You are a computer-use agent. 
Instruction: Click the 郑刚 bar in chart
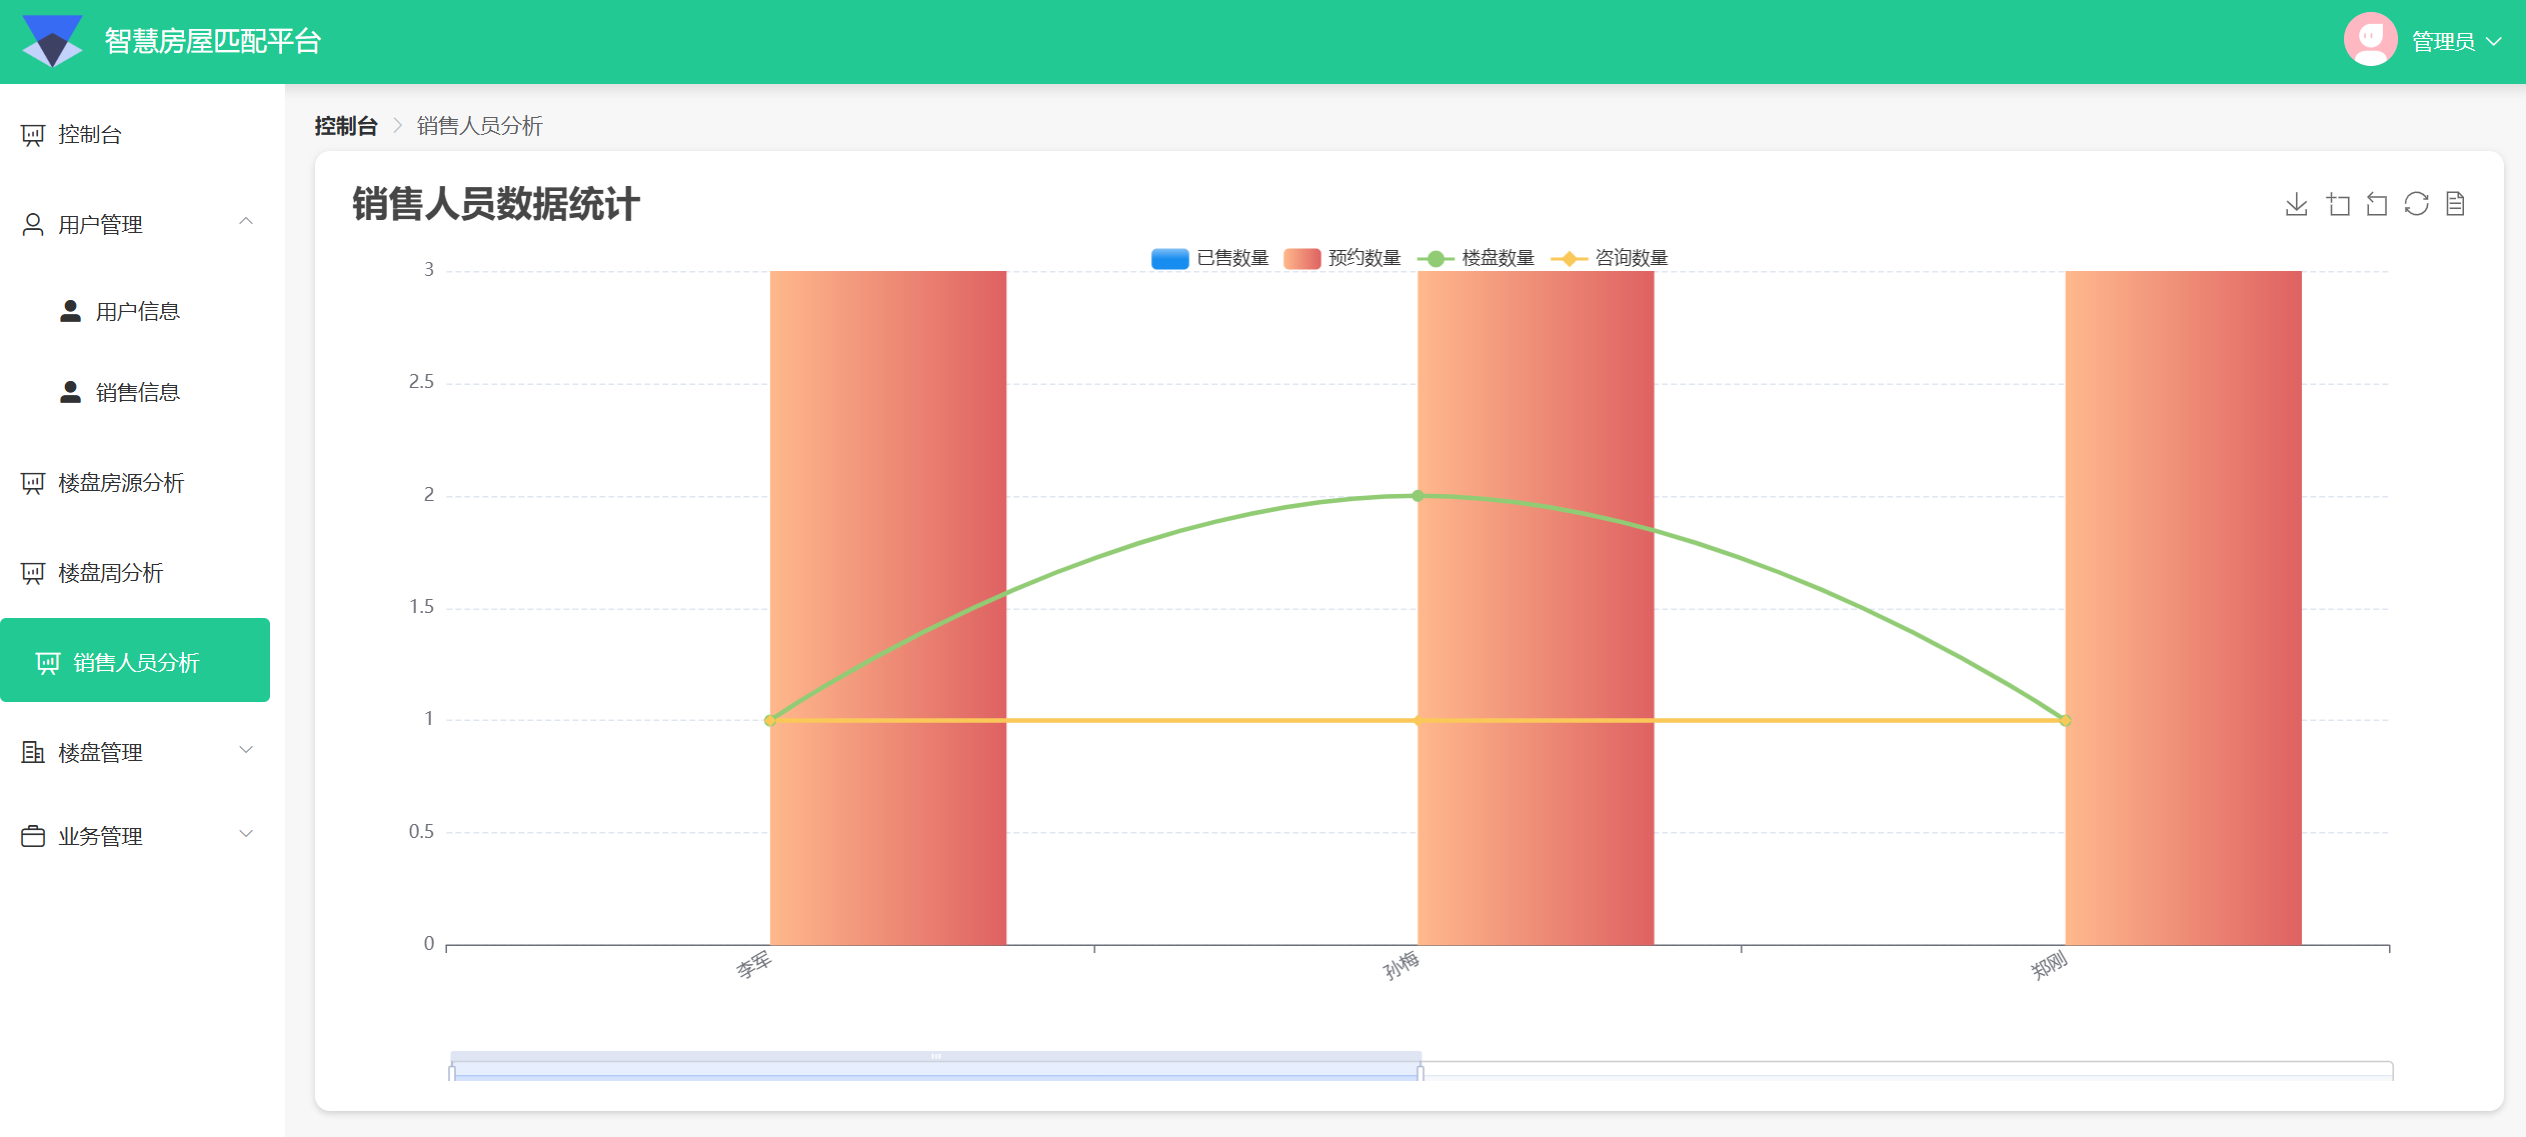pyautogui.click(x=2184, y=607)
